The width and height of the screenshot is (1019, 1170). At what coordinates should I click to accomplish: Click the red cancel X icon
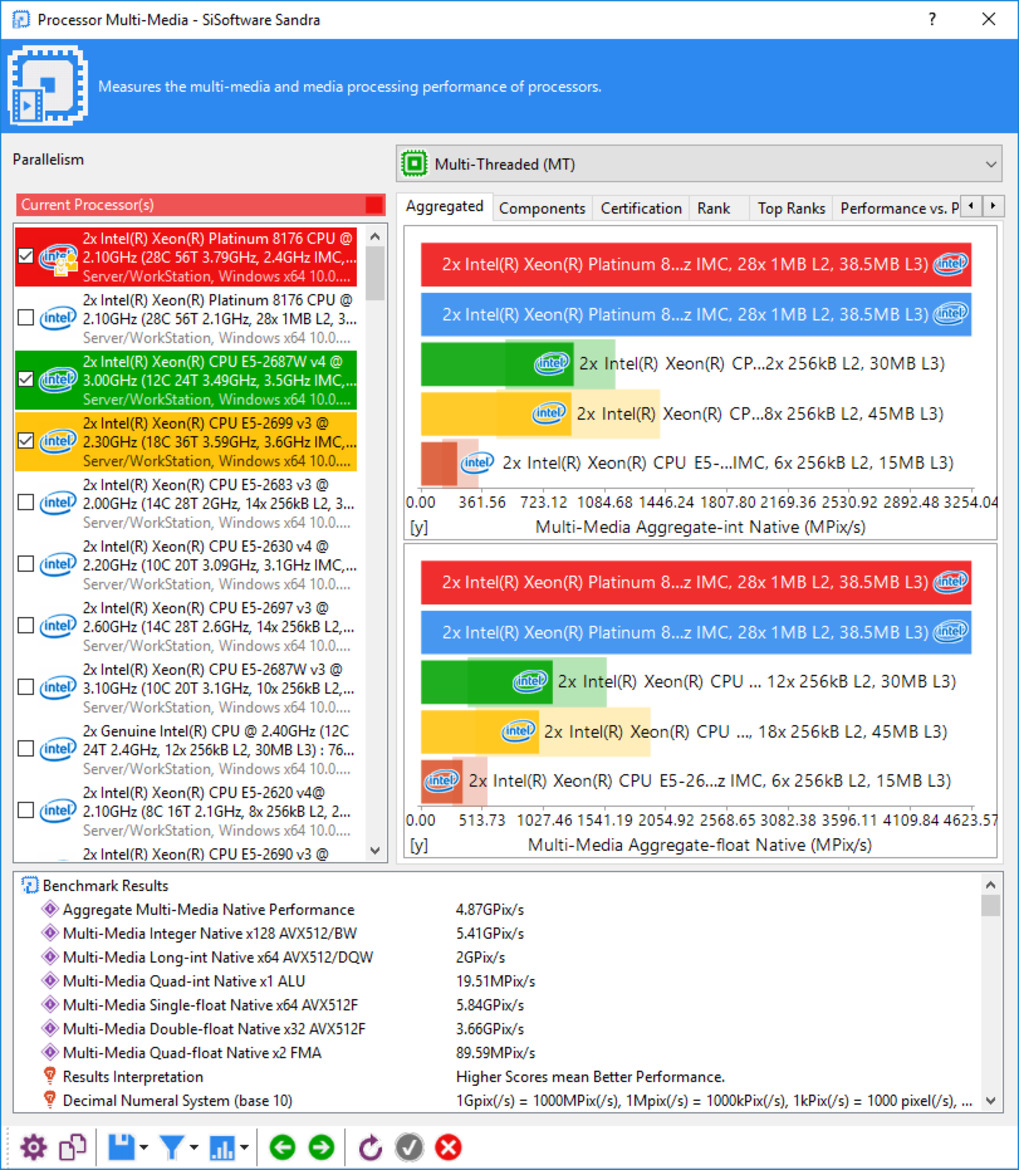point(448,1148)
